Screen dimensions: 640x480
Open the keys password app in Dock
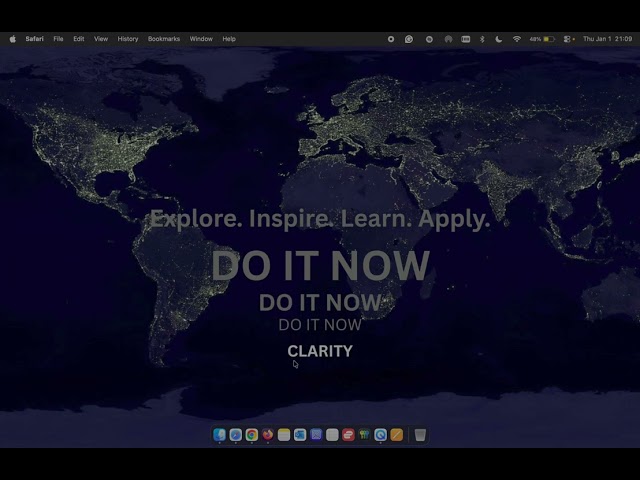point(364,435)
